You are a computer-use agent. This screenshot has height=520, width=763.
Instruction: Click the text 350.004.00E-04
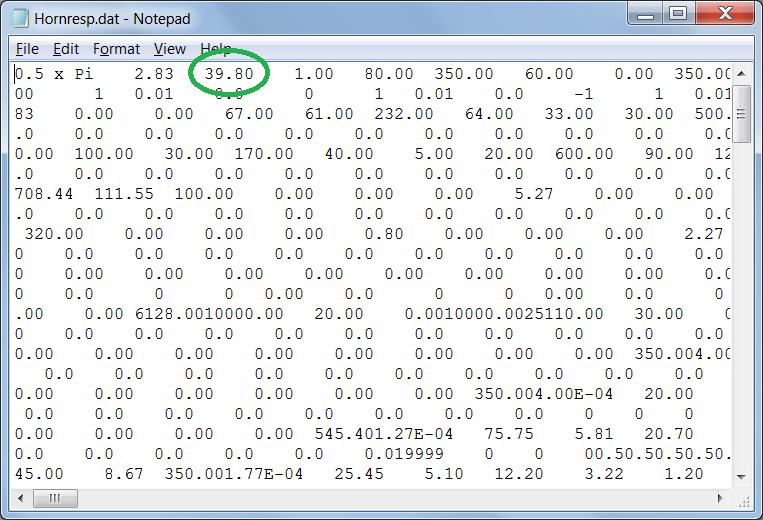tap(544, 394)
